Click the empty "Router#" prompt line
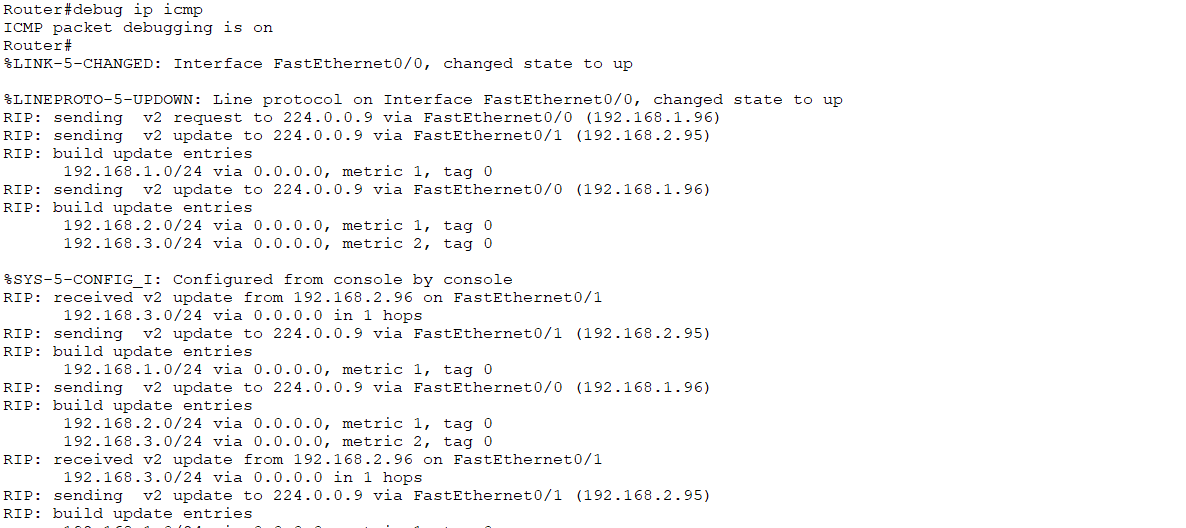Viewport: 1186px width, 528px height. pos(38,46)
